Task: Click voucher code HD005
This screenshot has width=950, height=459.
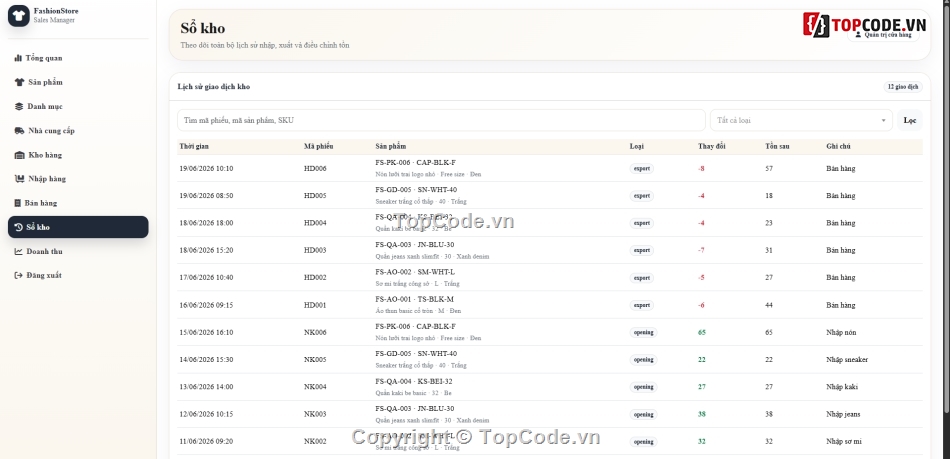Action: pos(315,196)
